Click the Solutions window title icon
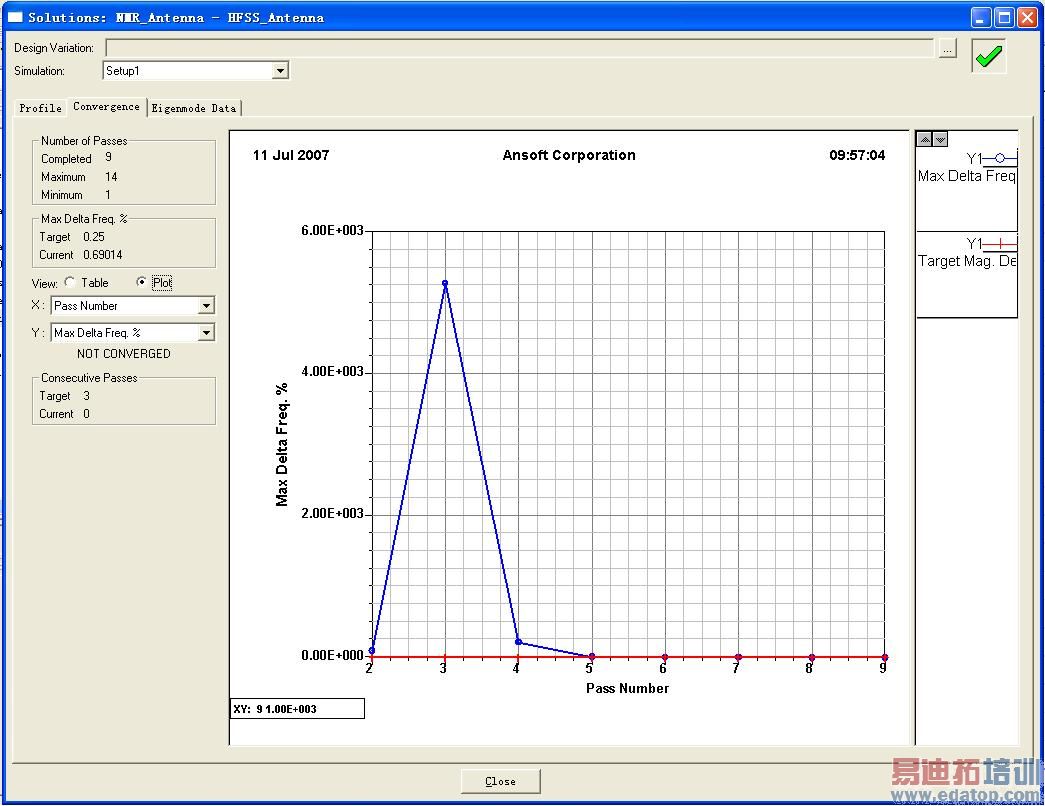Screen dimensions: 1045x806 [x=15, y=17]
